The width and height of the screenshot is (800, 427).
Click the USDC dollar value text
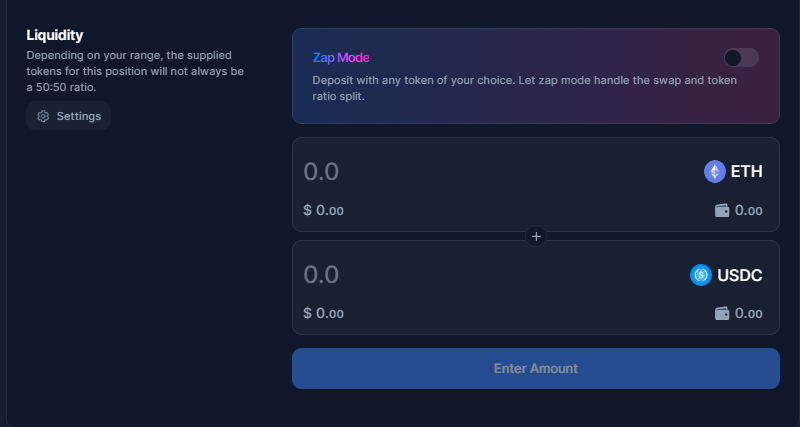(x=324, y=313)
